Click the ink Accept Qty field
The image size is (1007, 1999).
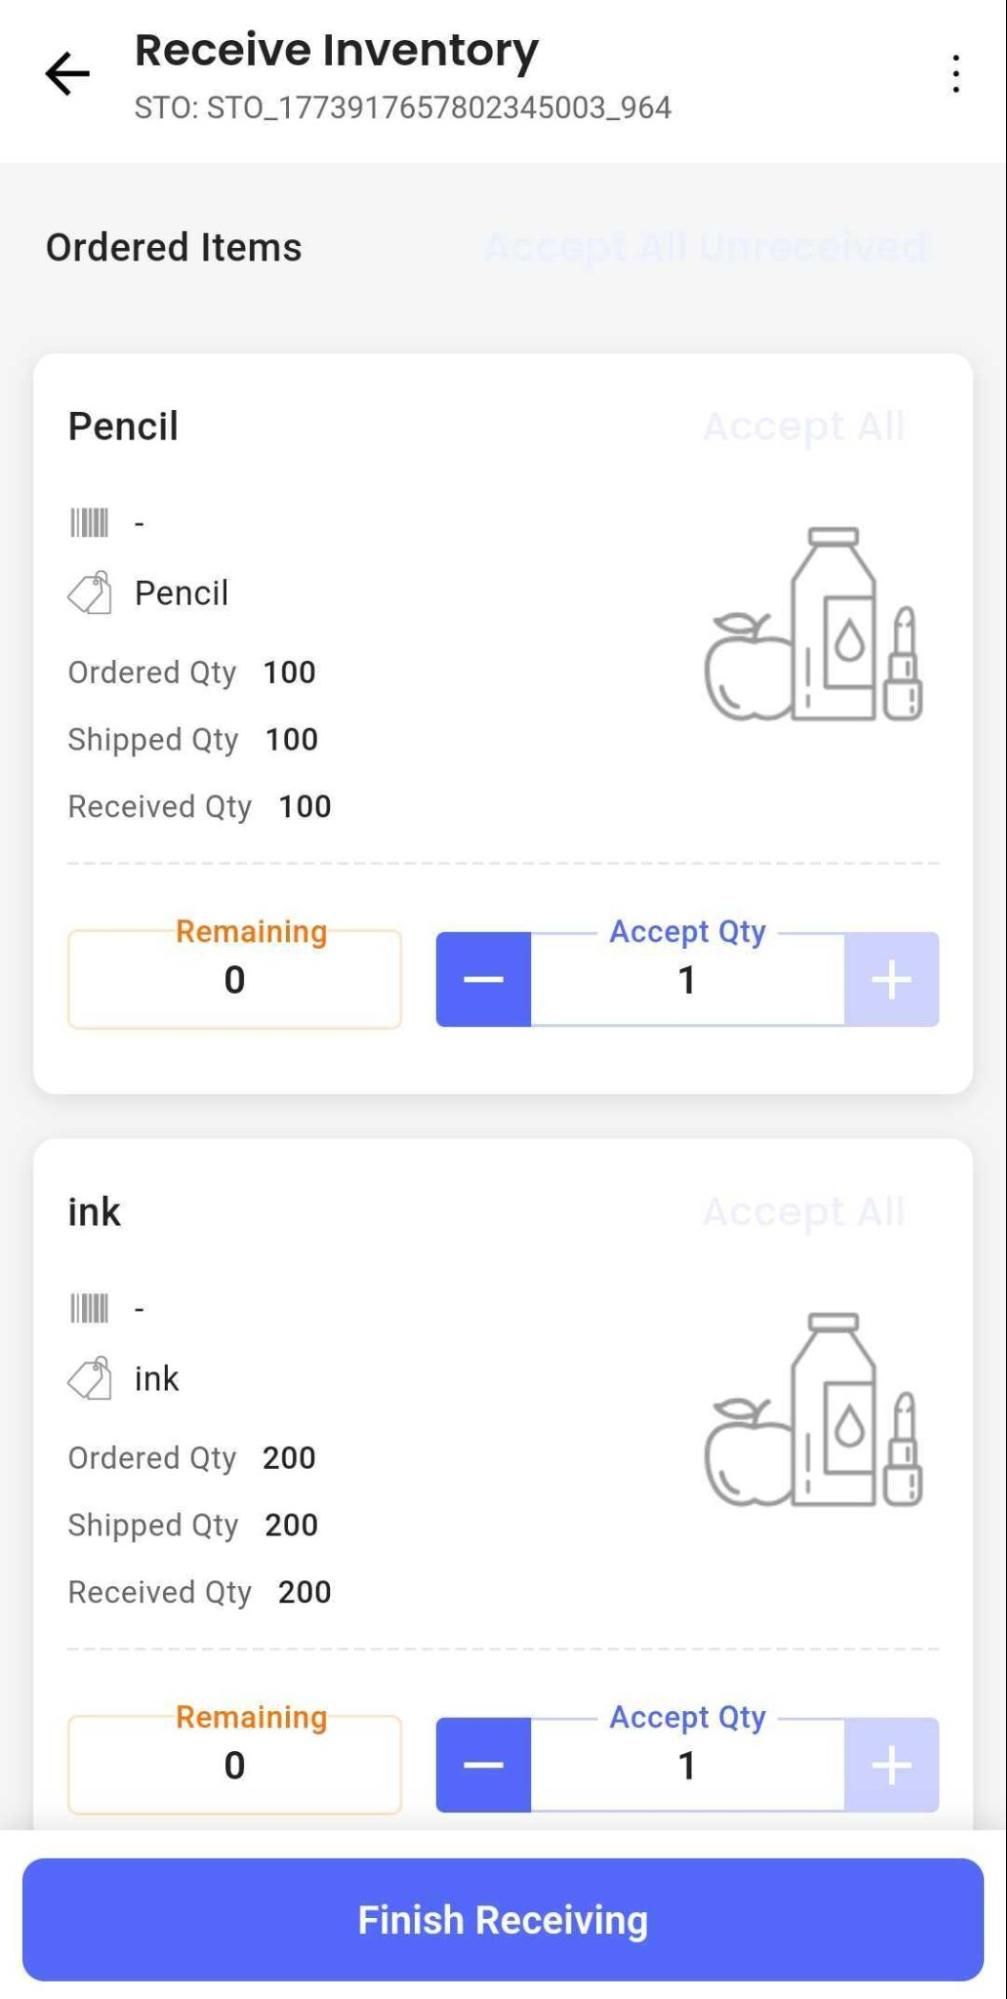tap(687, 1766)
